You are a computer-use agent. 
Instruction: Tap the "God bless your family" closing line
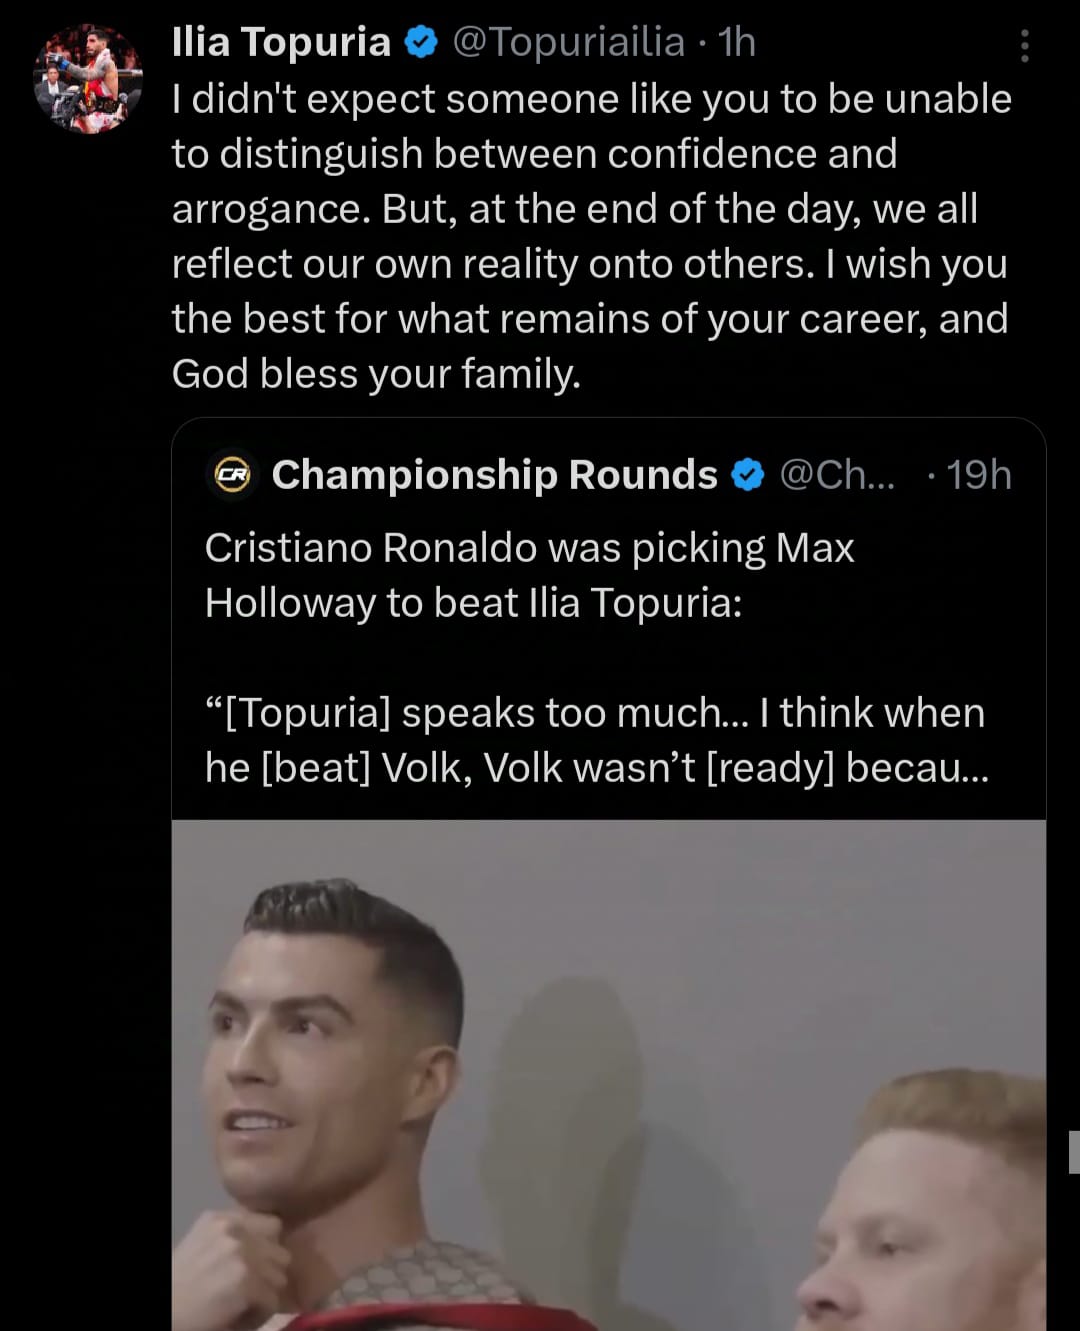[376, 374]
